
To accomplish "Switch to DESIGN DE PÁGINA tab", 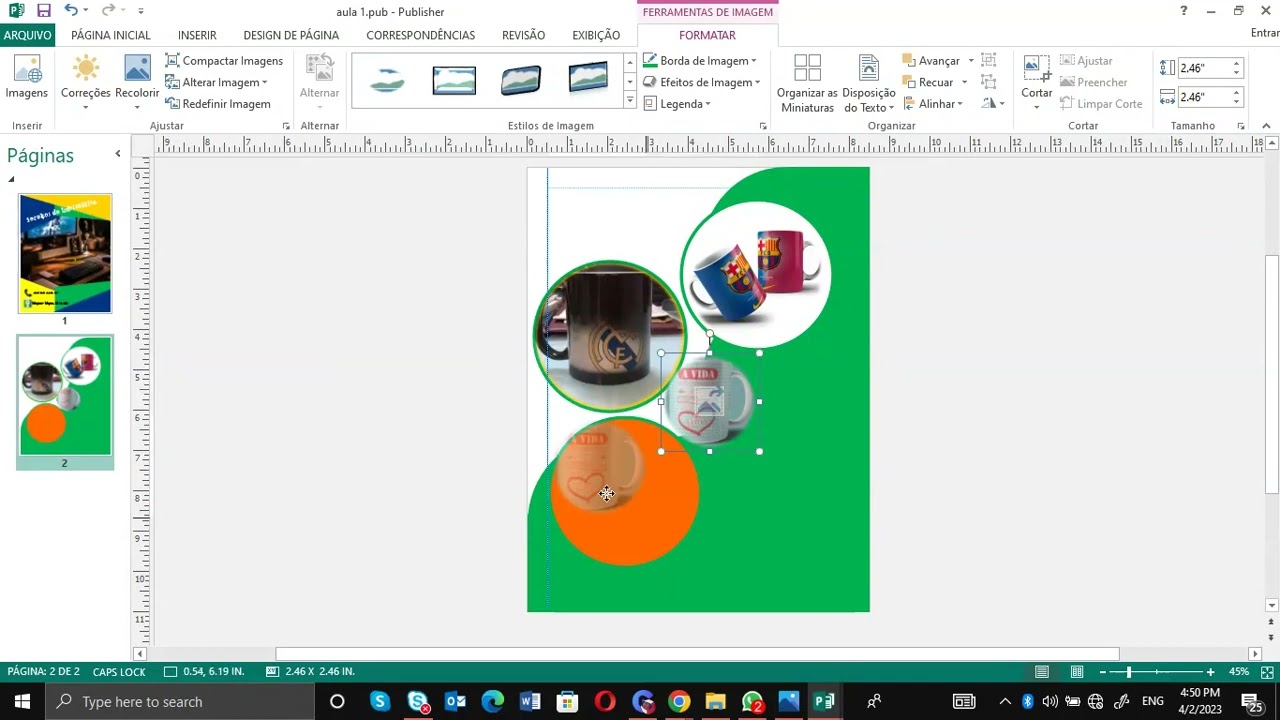I will tap(291, 35).
